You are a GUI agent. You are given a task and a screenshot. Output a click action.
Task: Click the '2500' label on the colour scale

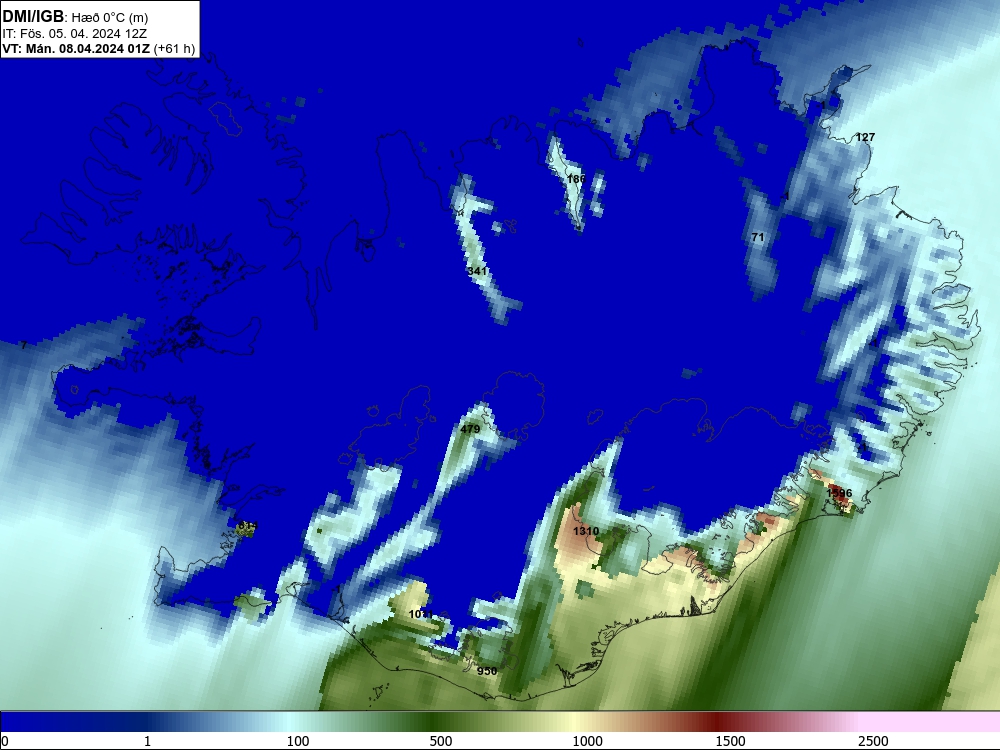tap(873, 741)
